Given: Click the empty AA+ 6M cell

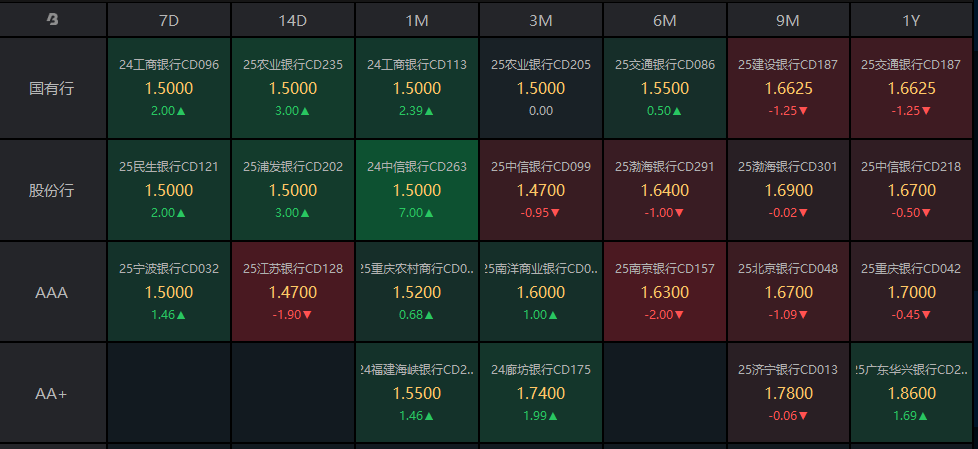Looking at the screenshot, I should [665, 393].
